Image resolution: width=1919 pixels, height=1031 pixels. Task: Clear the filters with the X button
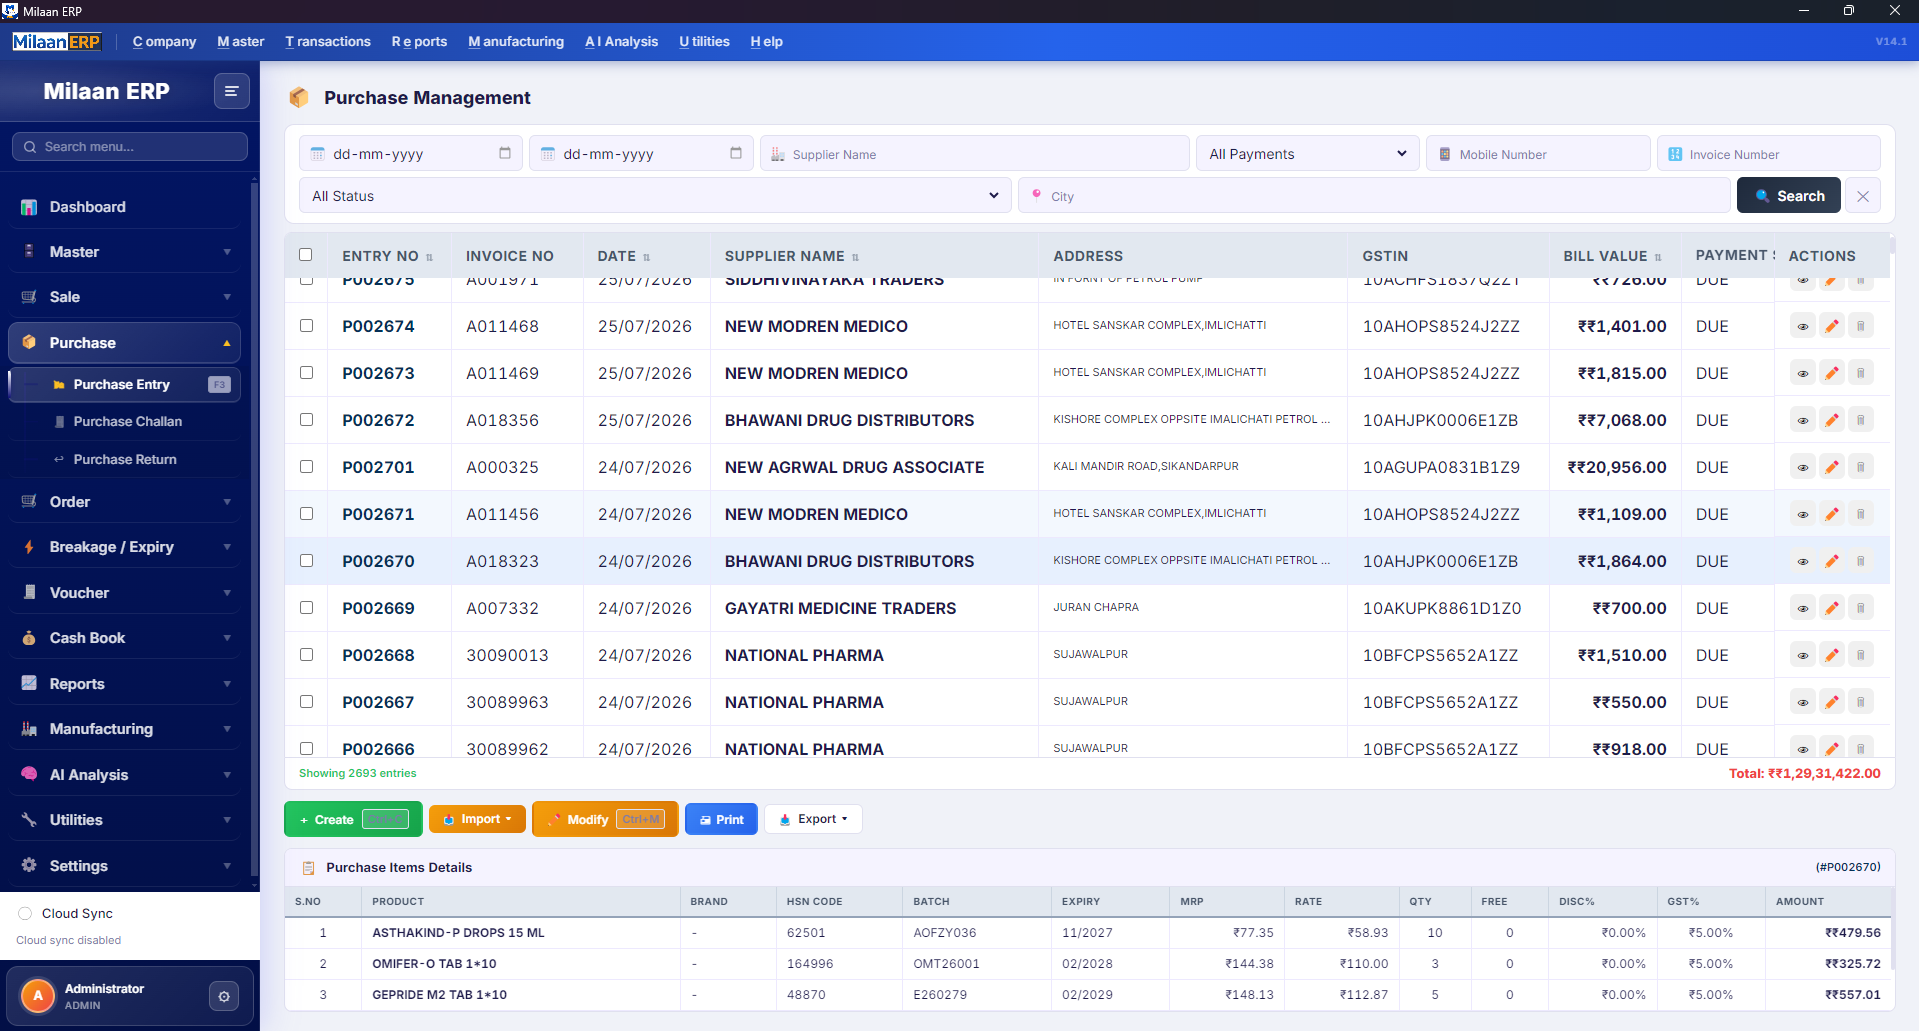coord(1862,196)
